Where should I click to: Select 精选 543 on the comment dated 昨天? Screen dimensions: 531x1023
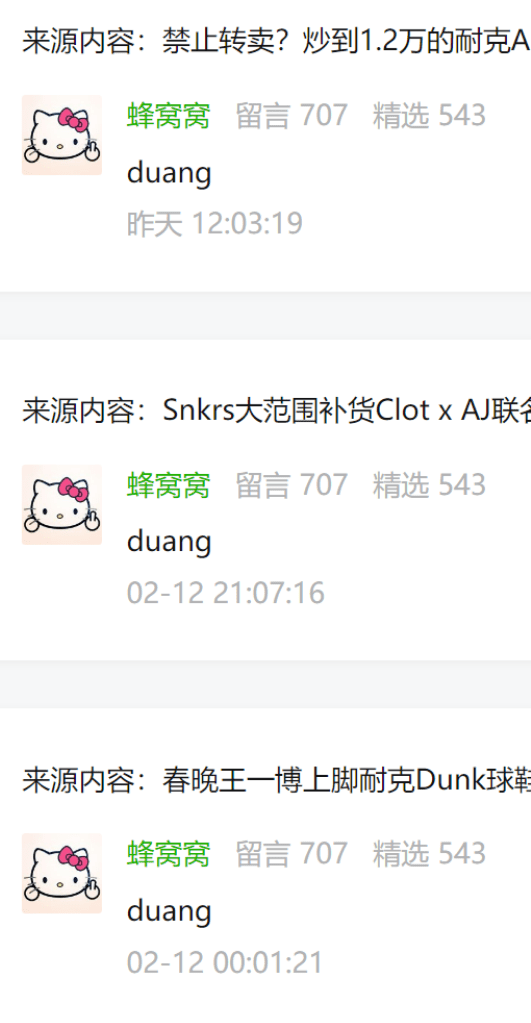(x=429, y=116)
